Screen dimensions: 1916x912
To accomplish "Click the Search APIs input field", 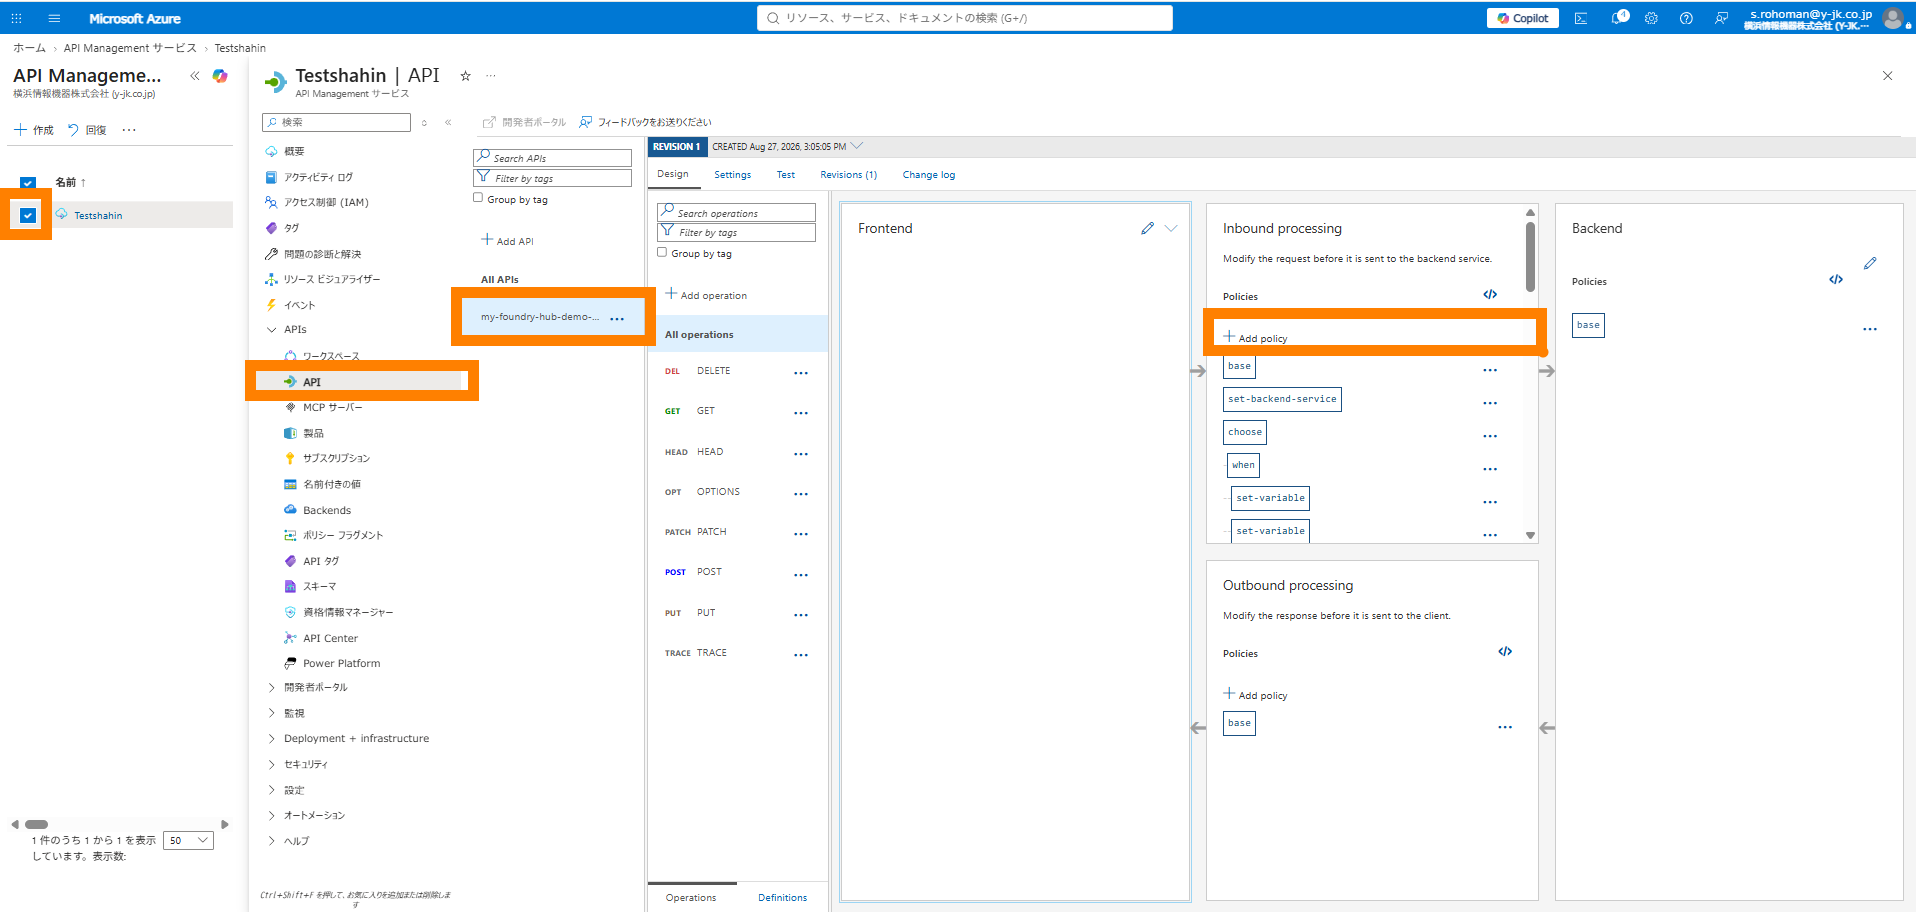I will click(x=552, y=158).
